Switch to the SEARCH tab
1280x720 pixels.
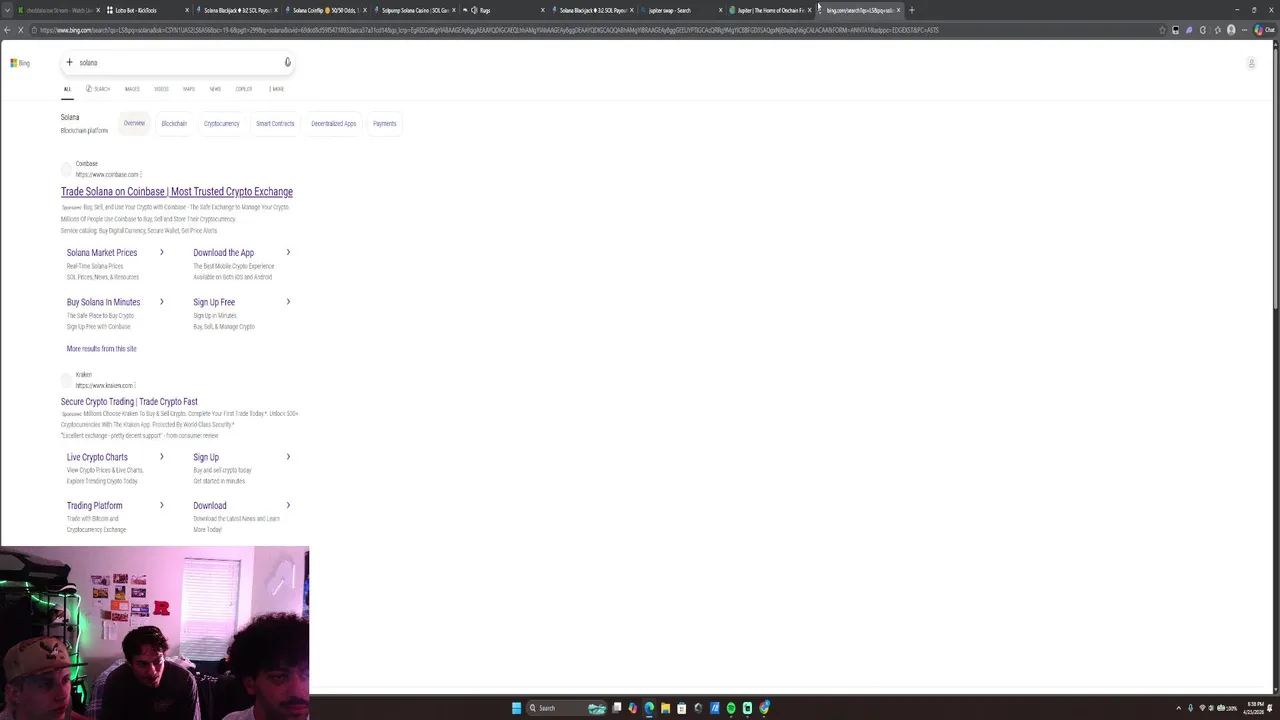98,89
